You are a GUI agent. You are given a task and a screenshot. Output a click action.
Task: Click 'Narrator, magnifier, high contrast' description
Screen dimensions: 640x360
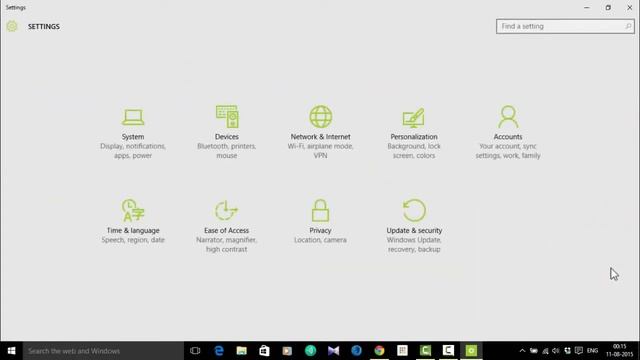[227, 244]
